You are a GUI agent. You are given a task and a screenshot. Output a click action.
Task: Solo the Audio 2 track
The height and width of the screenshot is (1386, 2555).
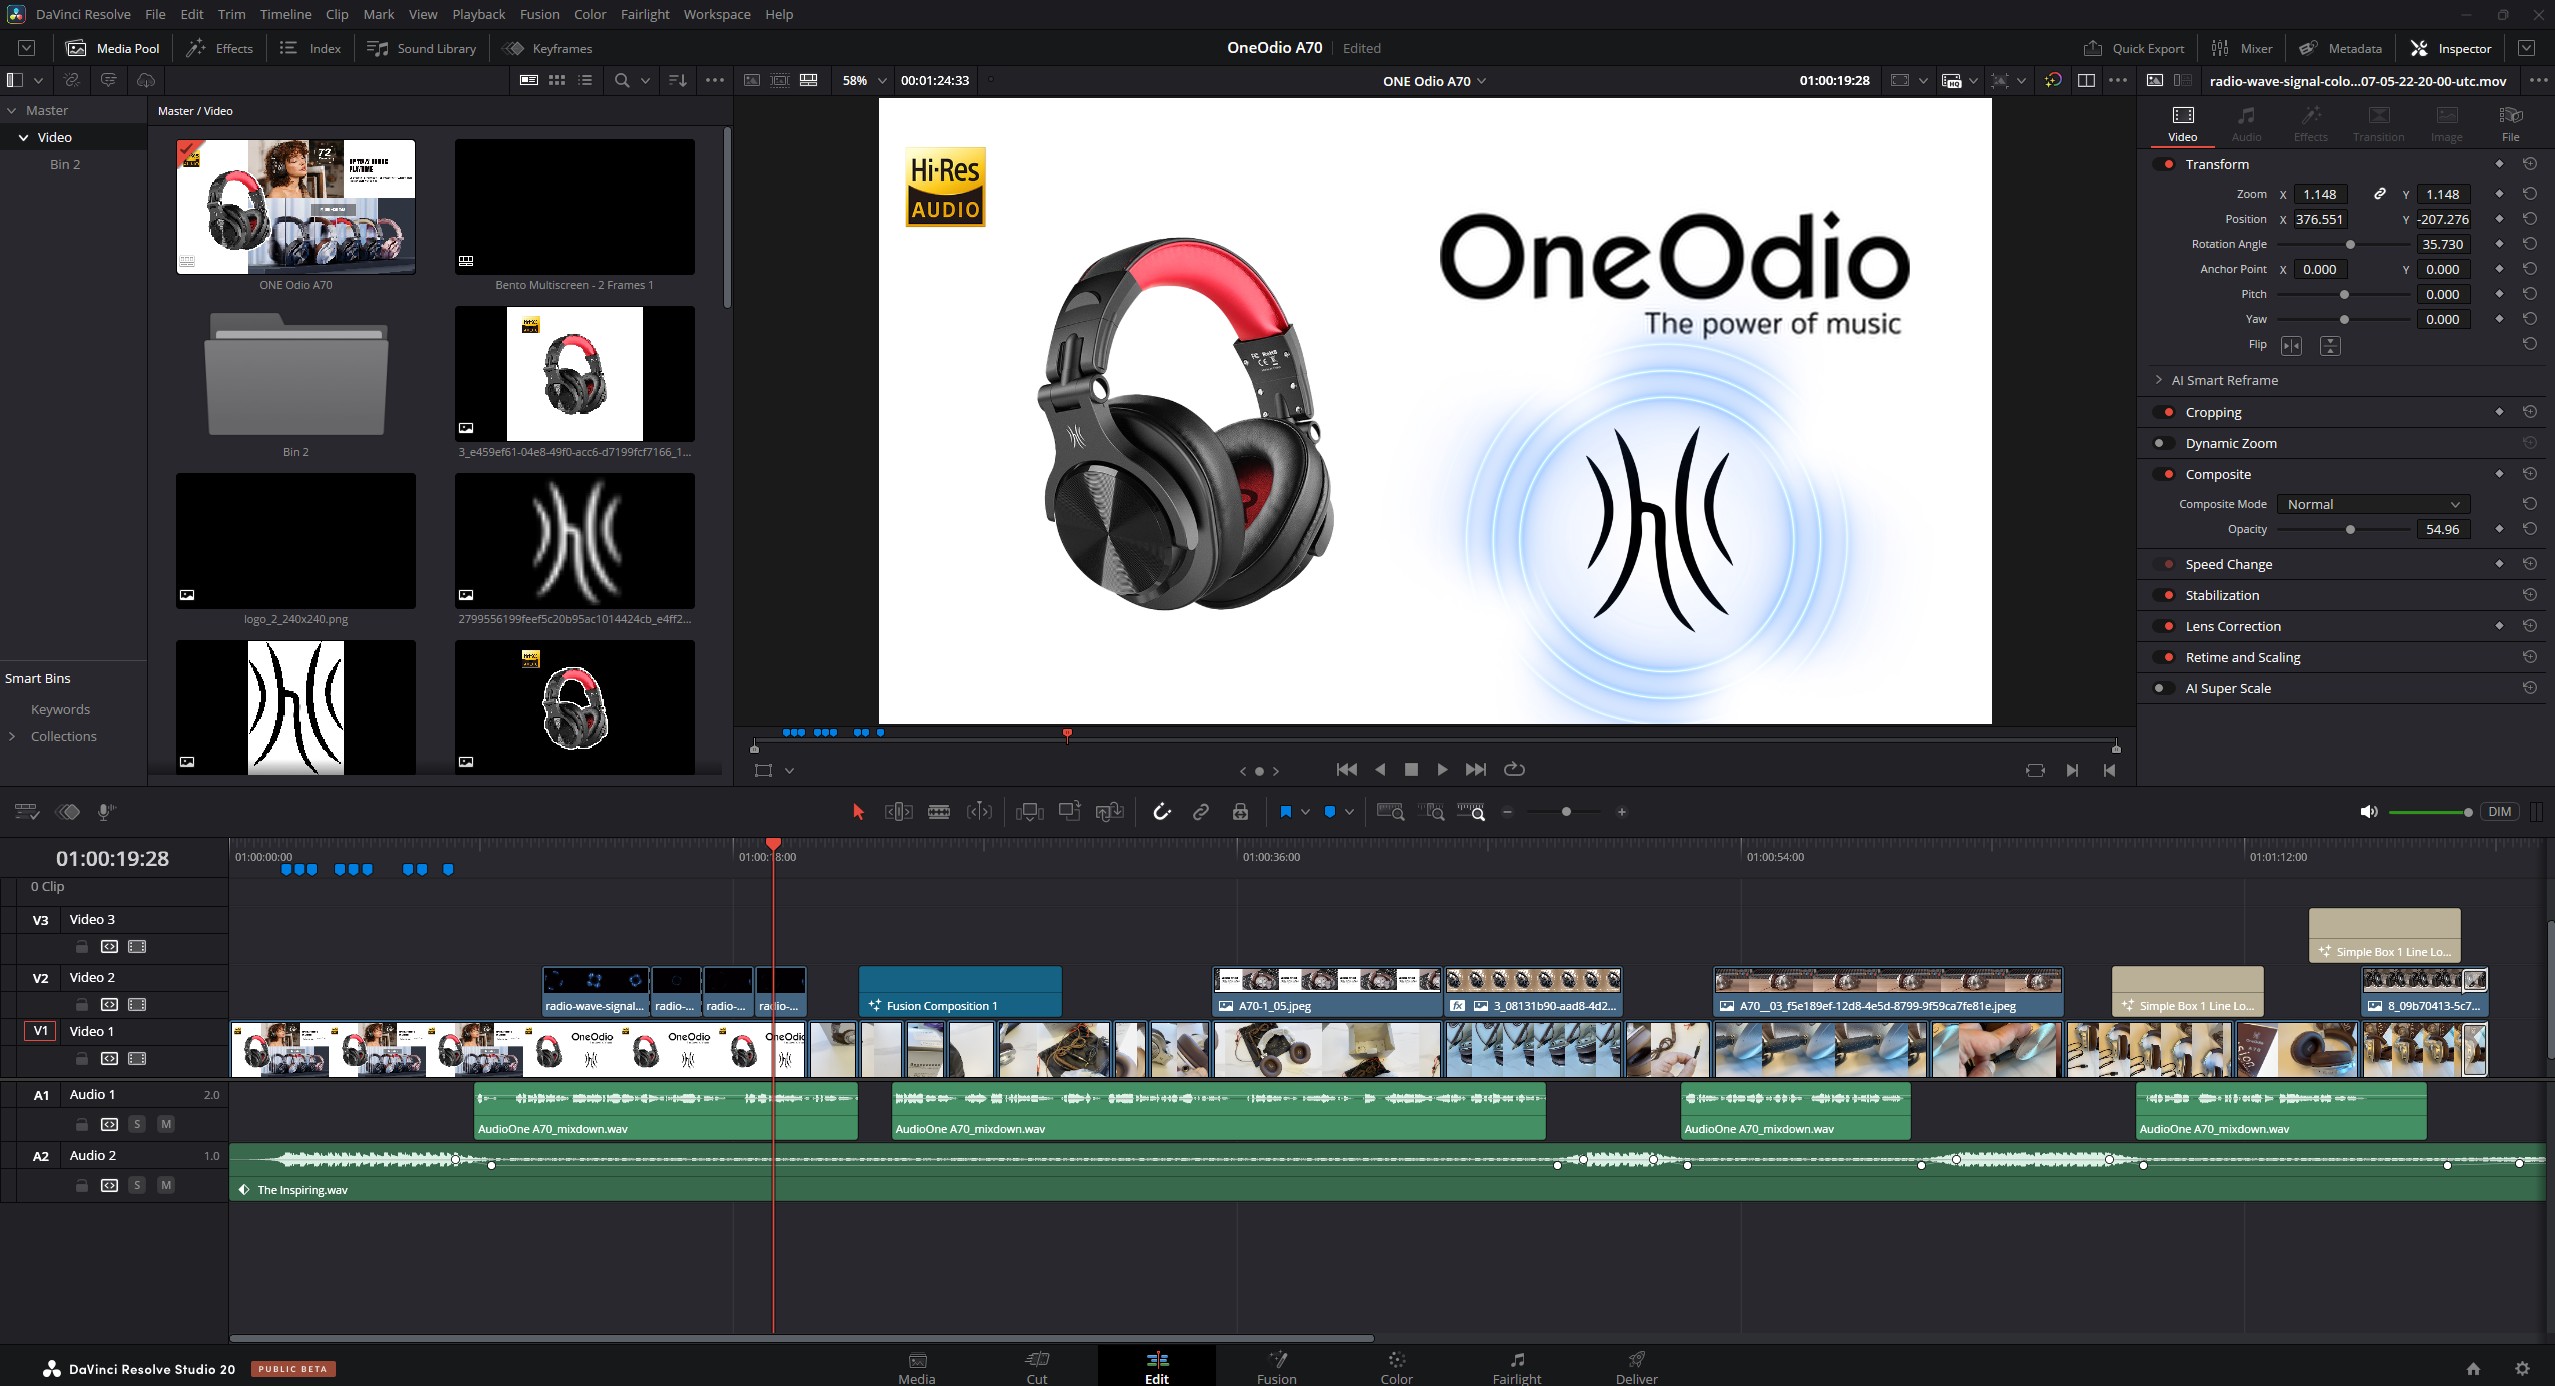(137, 1185)
